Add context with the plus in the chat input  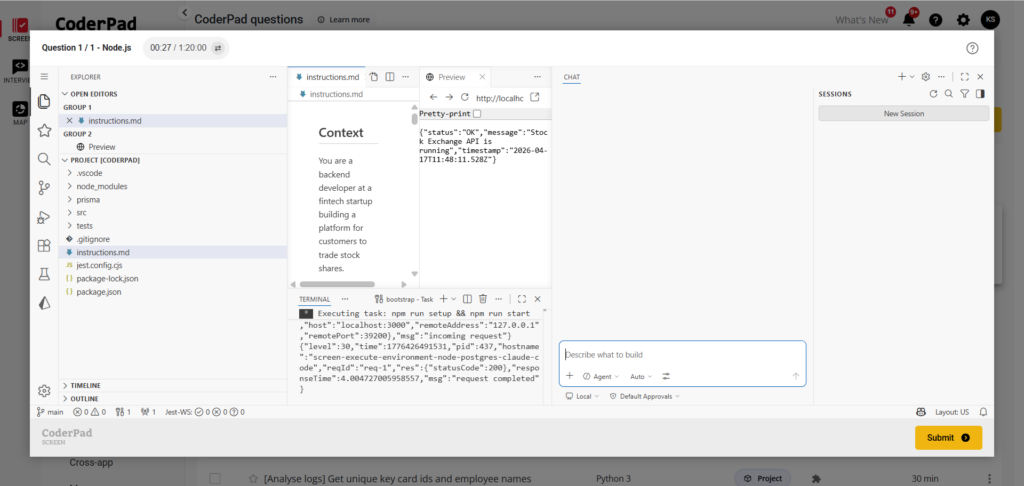point(569,376)
